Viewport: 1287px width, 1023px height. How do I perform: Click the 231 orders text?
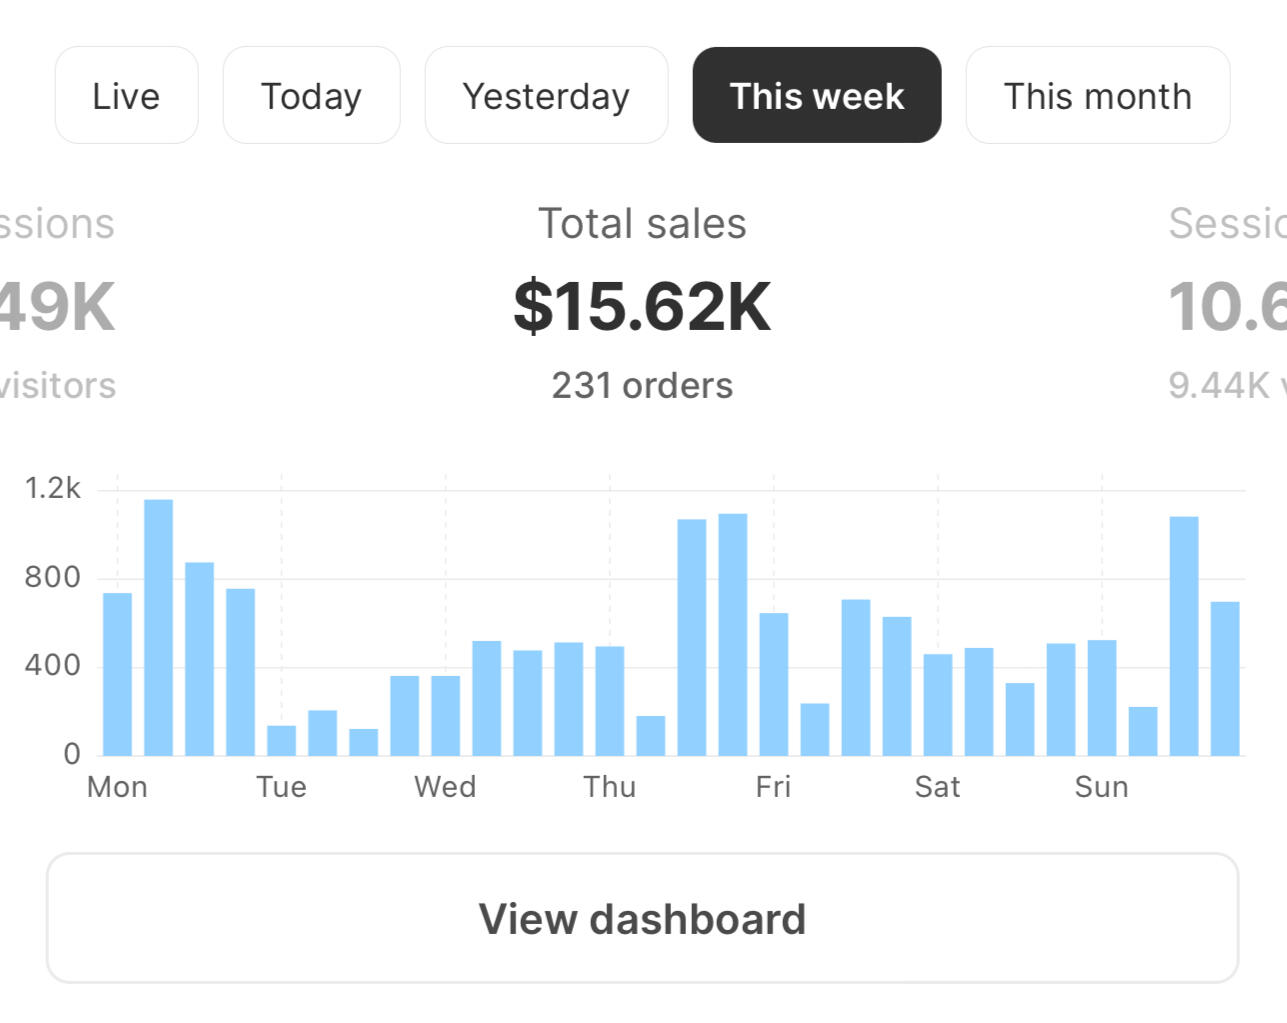tap(642, 386)
